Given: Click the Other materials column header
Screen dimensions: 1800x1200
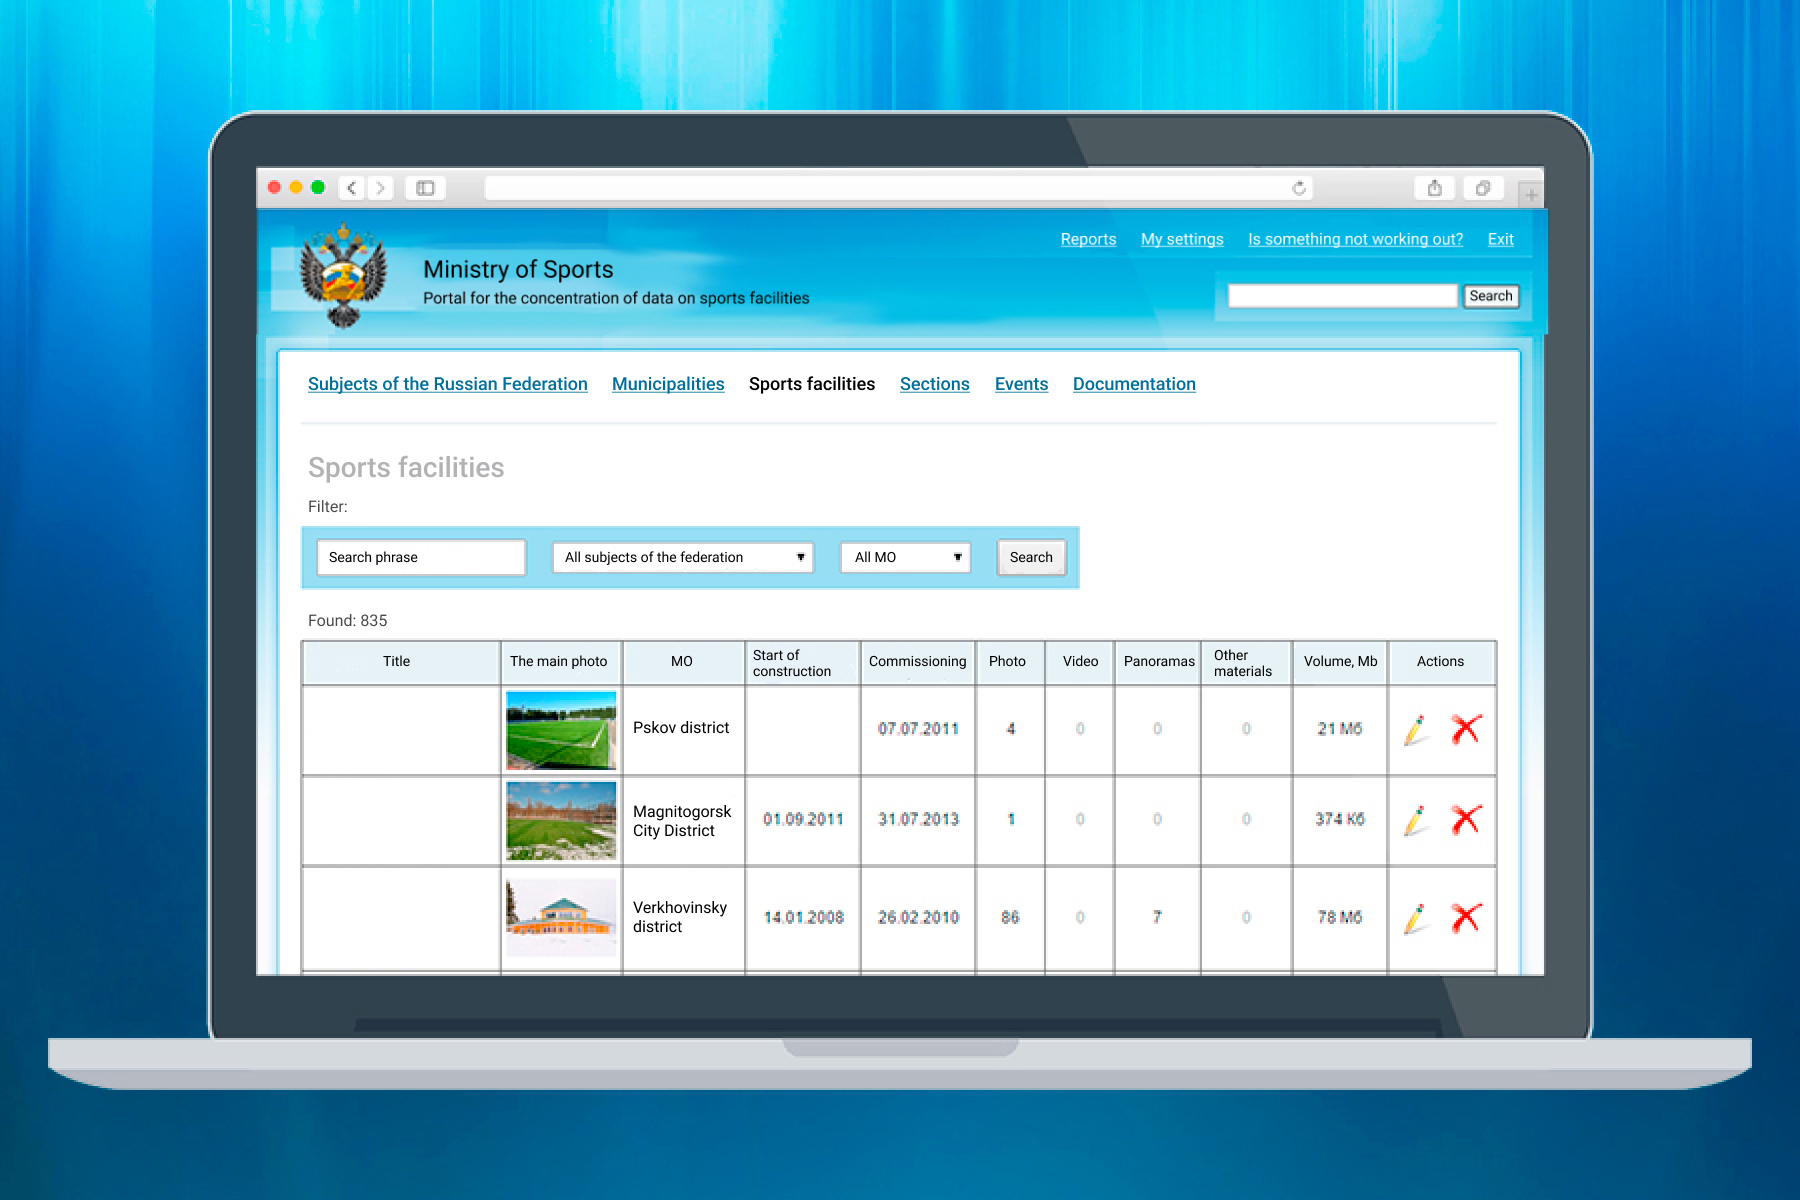Looking at the screenshot, I should click(x=1246, y=663).
